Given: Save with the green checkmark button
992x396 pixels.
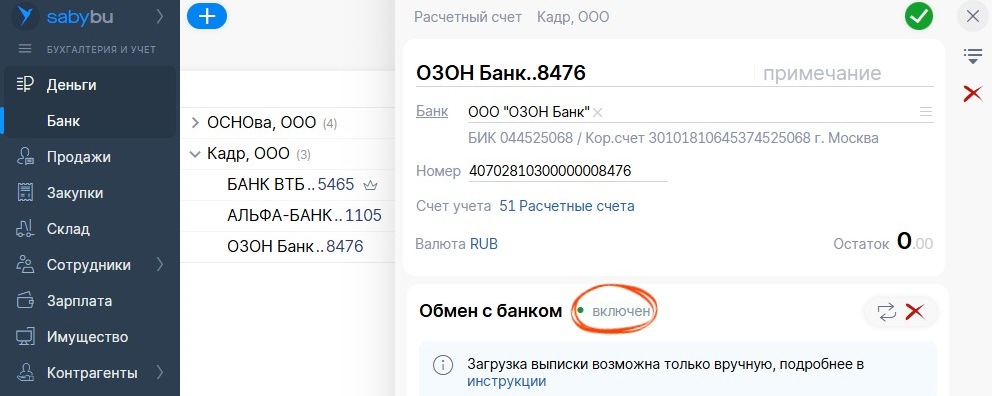Looking at the screenshot, I should (919, 16).
